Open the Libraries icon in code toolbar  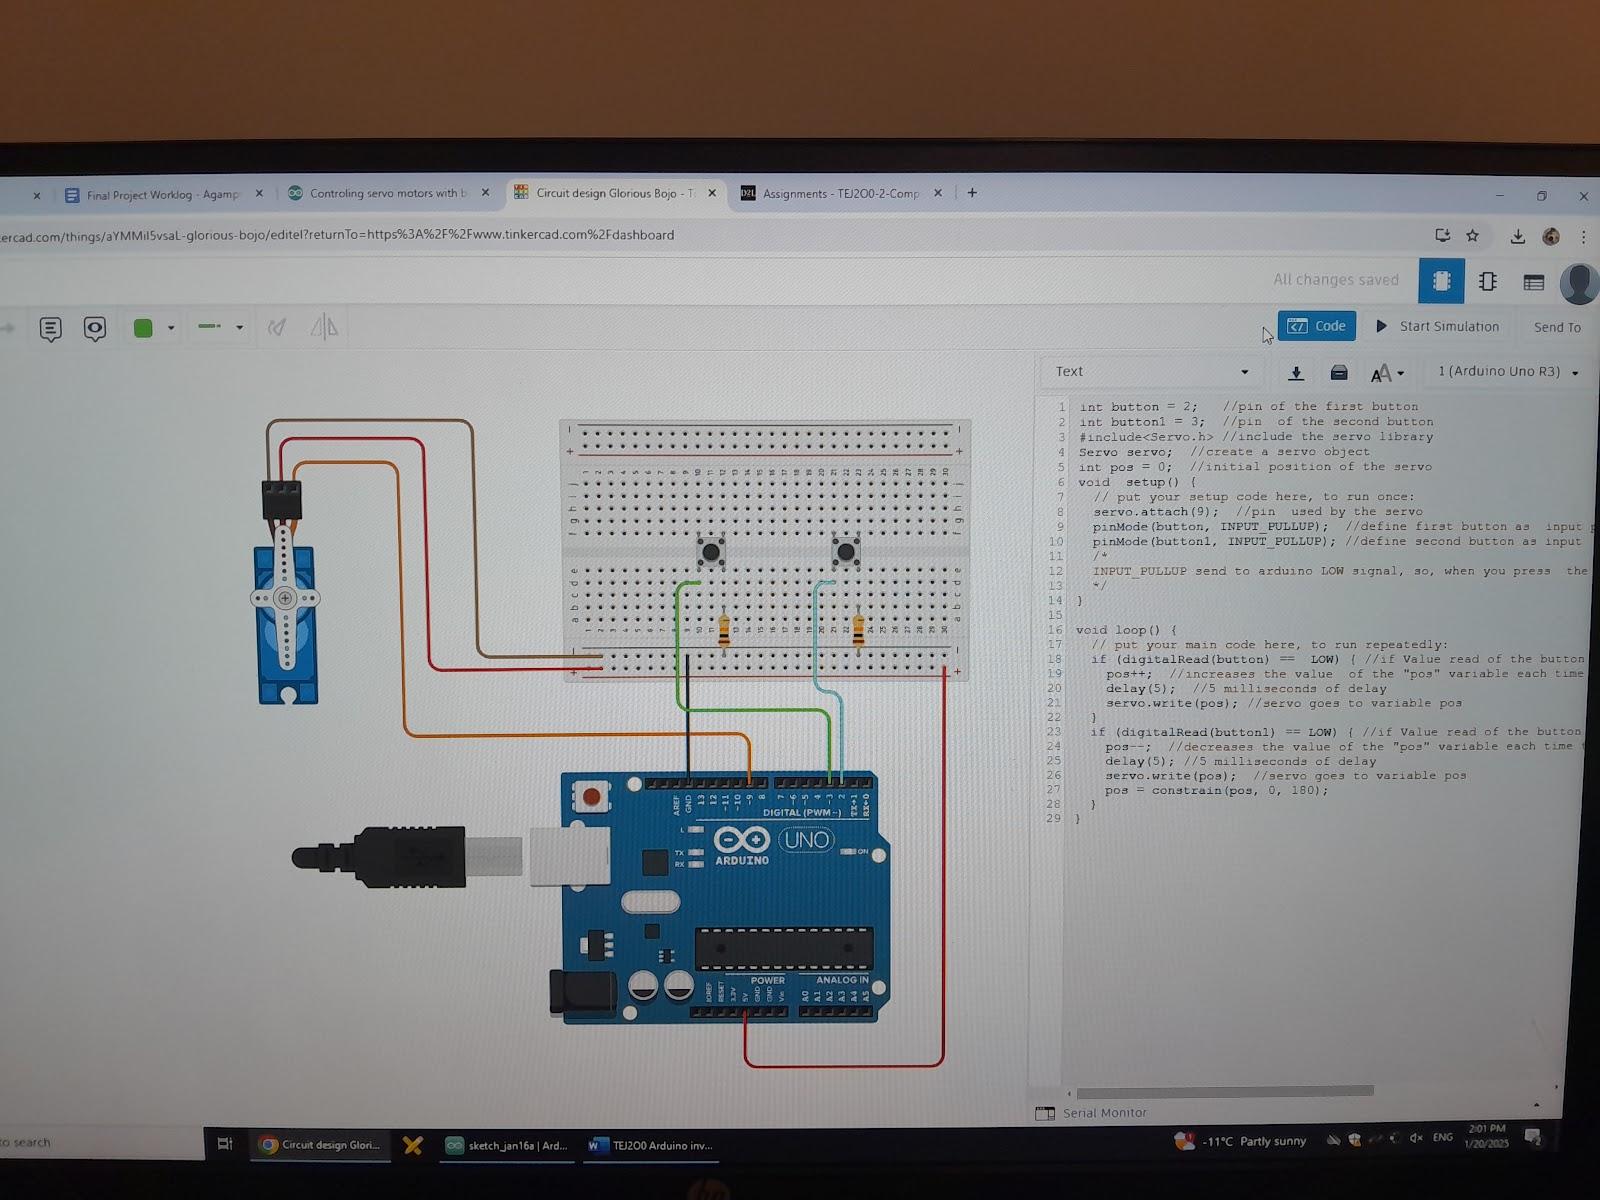(1339, 373)
